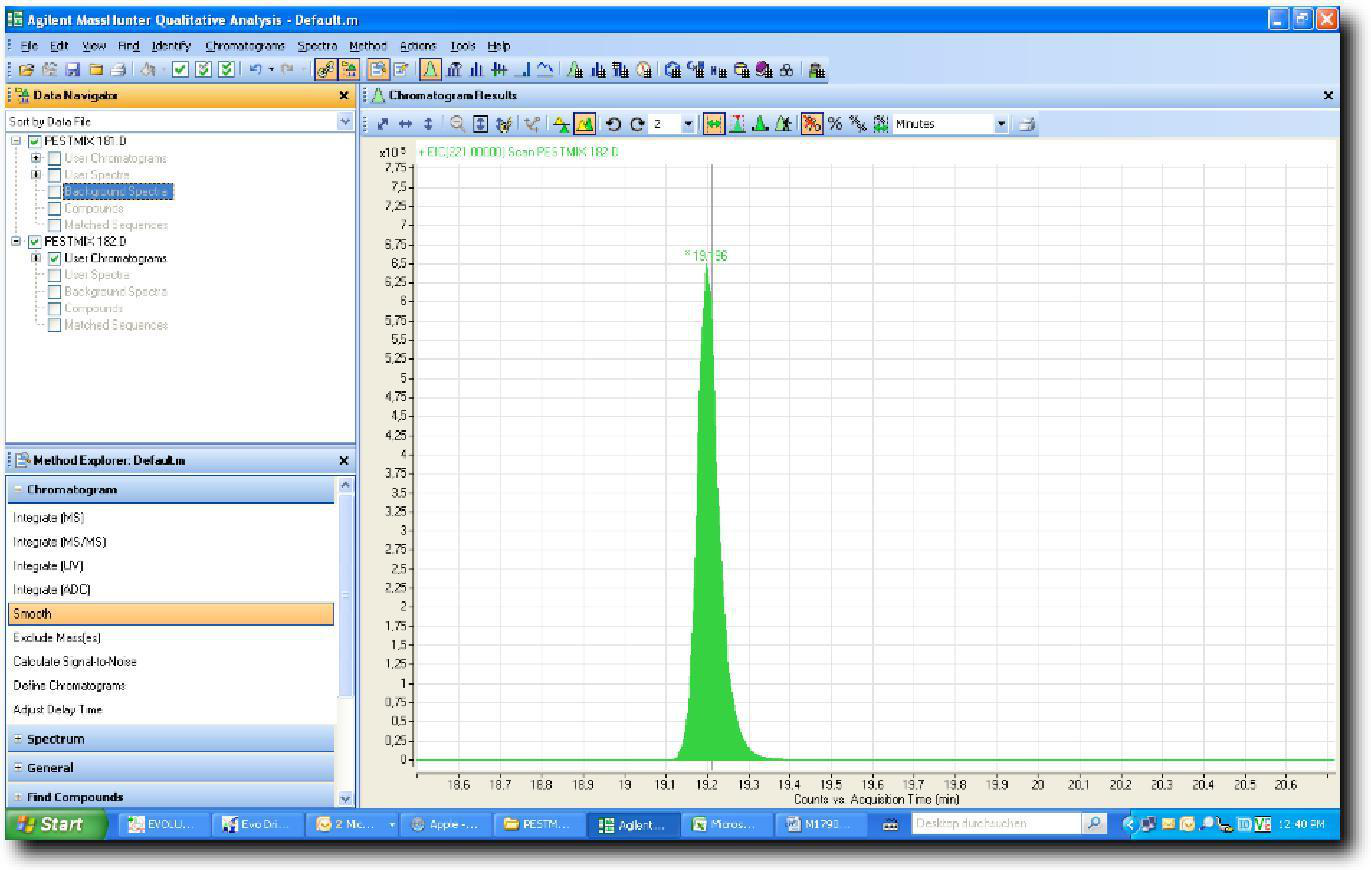Click the Print icon in main toolbar
Image resolution: width=1371 pixels, height=870 pixels.
click(x=119, y=70)
